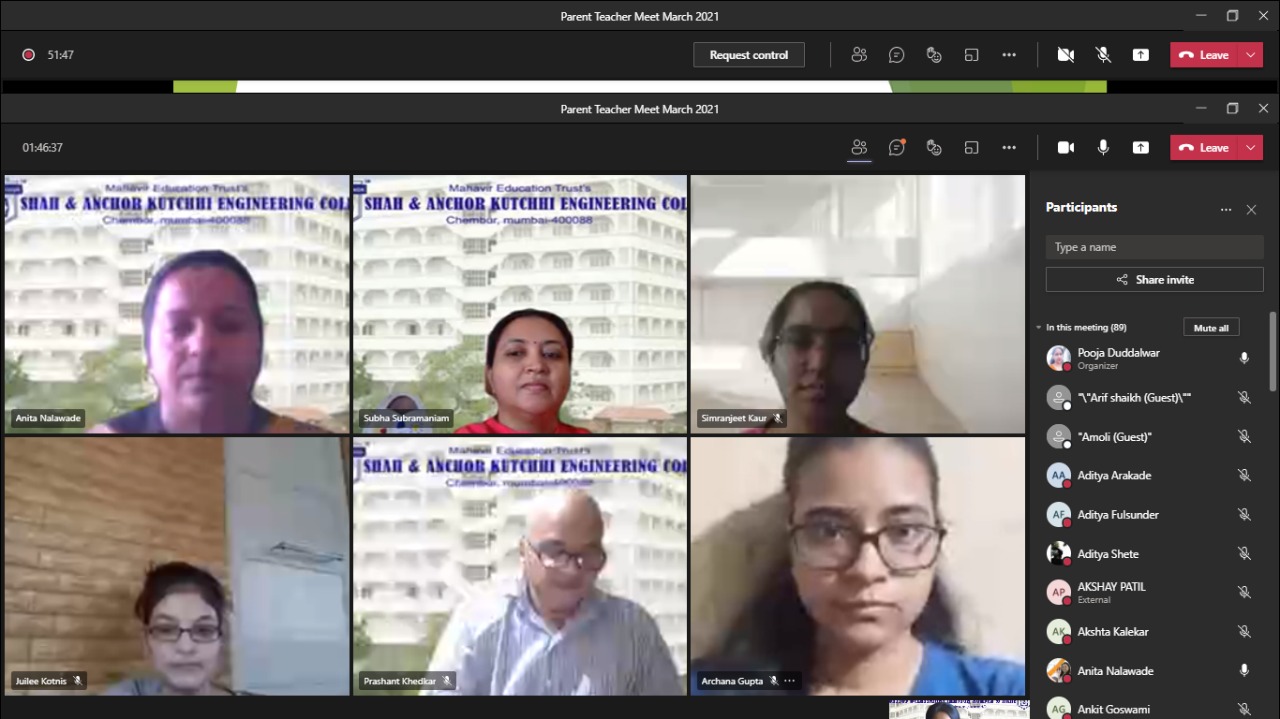Open breakout rooms icon in 01:46:37 toolbar
The width and height of the screenshot is (1280, 719).
tap(971, 148)
